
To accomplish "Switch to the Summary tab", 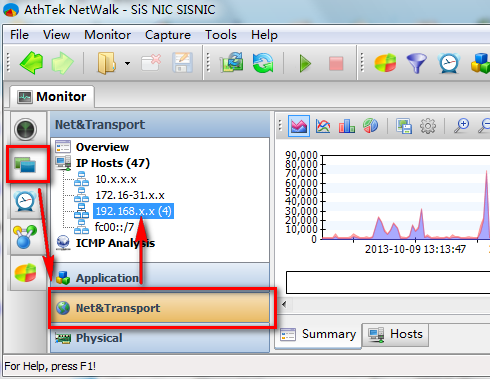I will tap(318, 334).
